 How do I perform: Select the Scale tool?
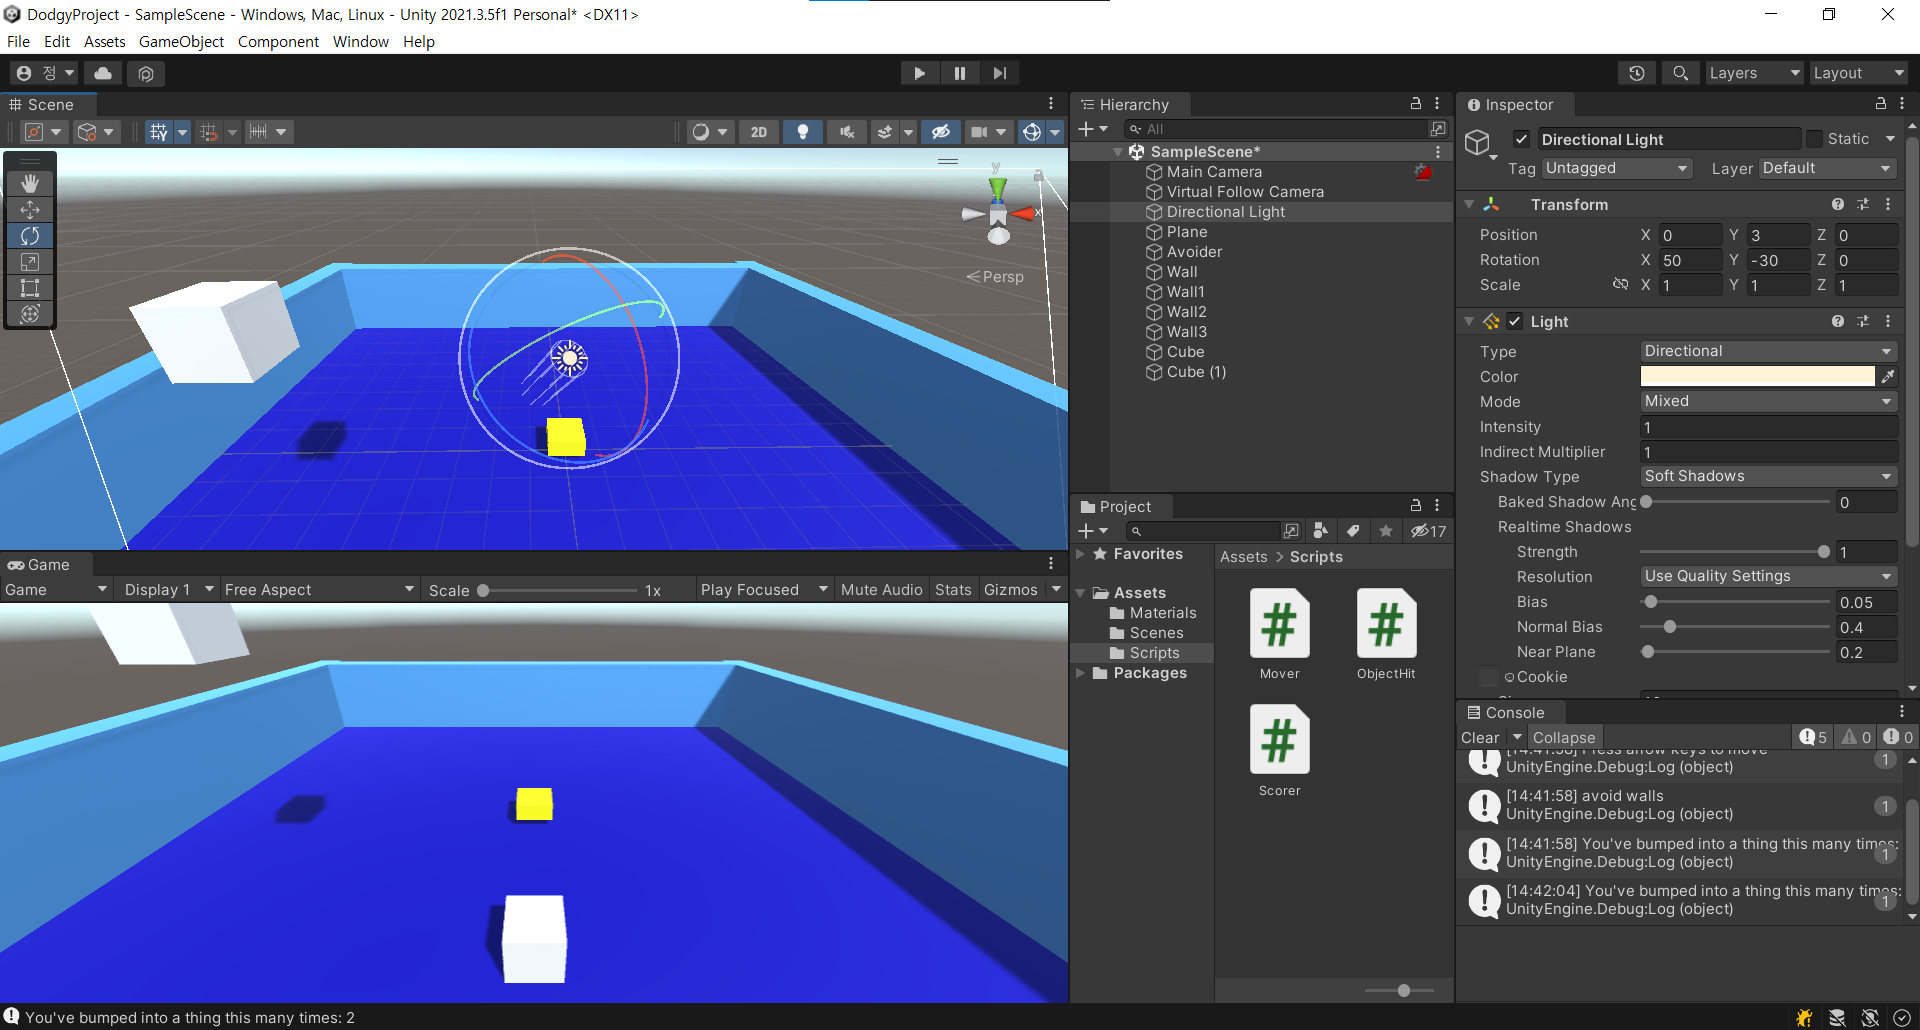pyautogui.click(x=30, y=261)
